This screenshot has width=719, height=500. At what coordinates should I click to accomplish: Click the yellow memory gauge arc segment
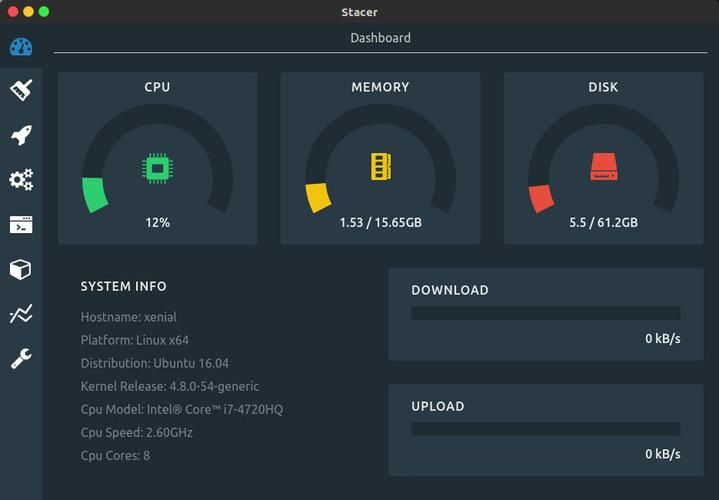[318, 198]
